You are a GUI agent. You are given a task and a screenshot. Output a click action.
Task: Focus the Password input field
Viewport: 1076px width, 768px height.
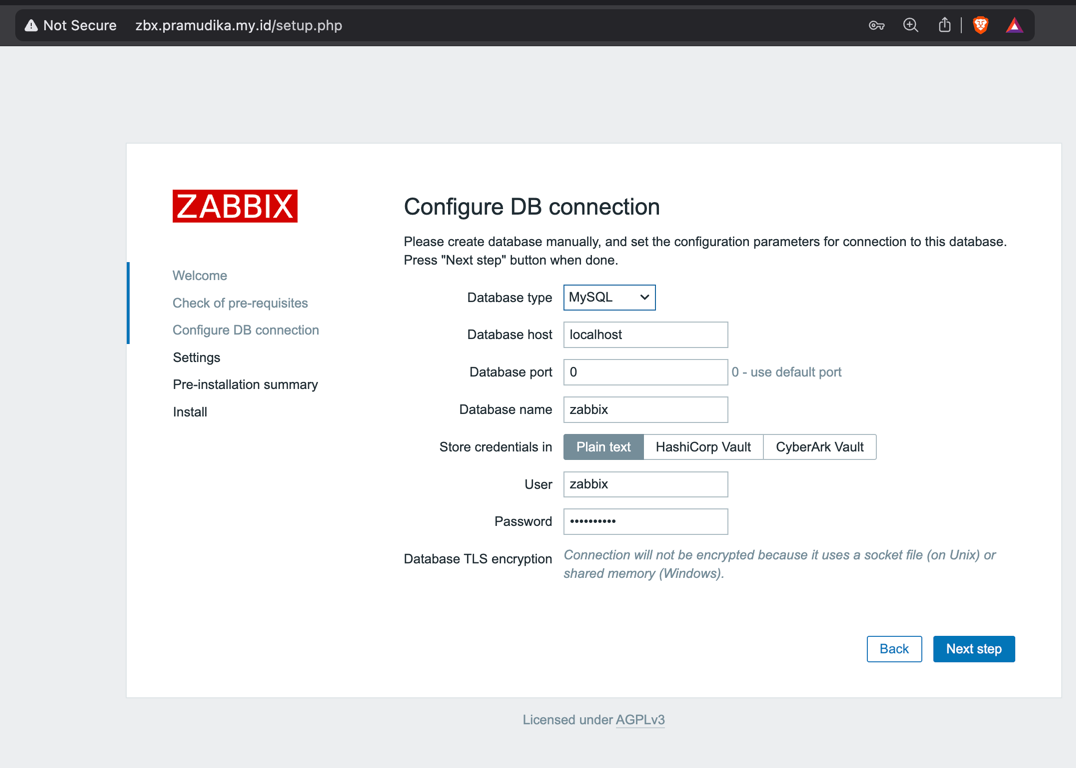[x=645, y=522]
